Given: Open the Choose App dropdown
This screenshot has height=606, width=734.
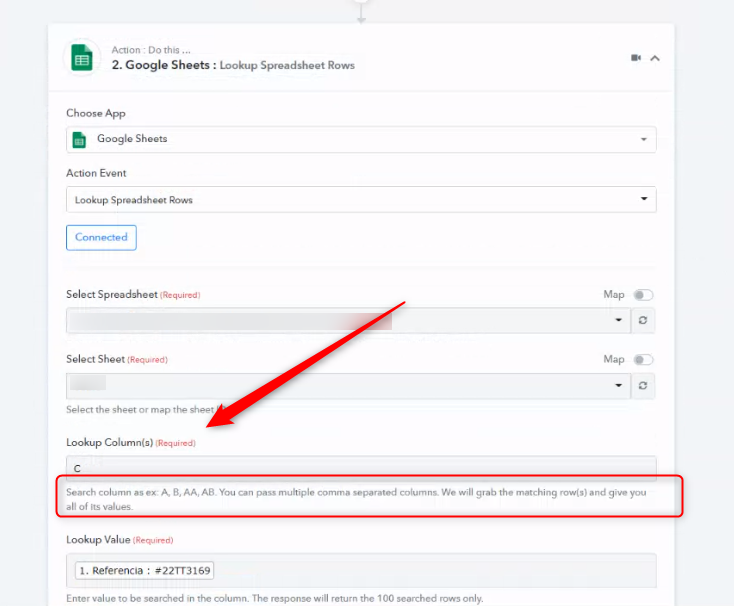Looking at the screenshot, I should pos(361,139).
